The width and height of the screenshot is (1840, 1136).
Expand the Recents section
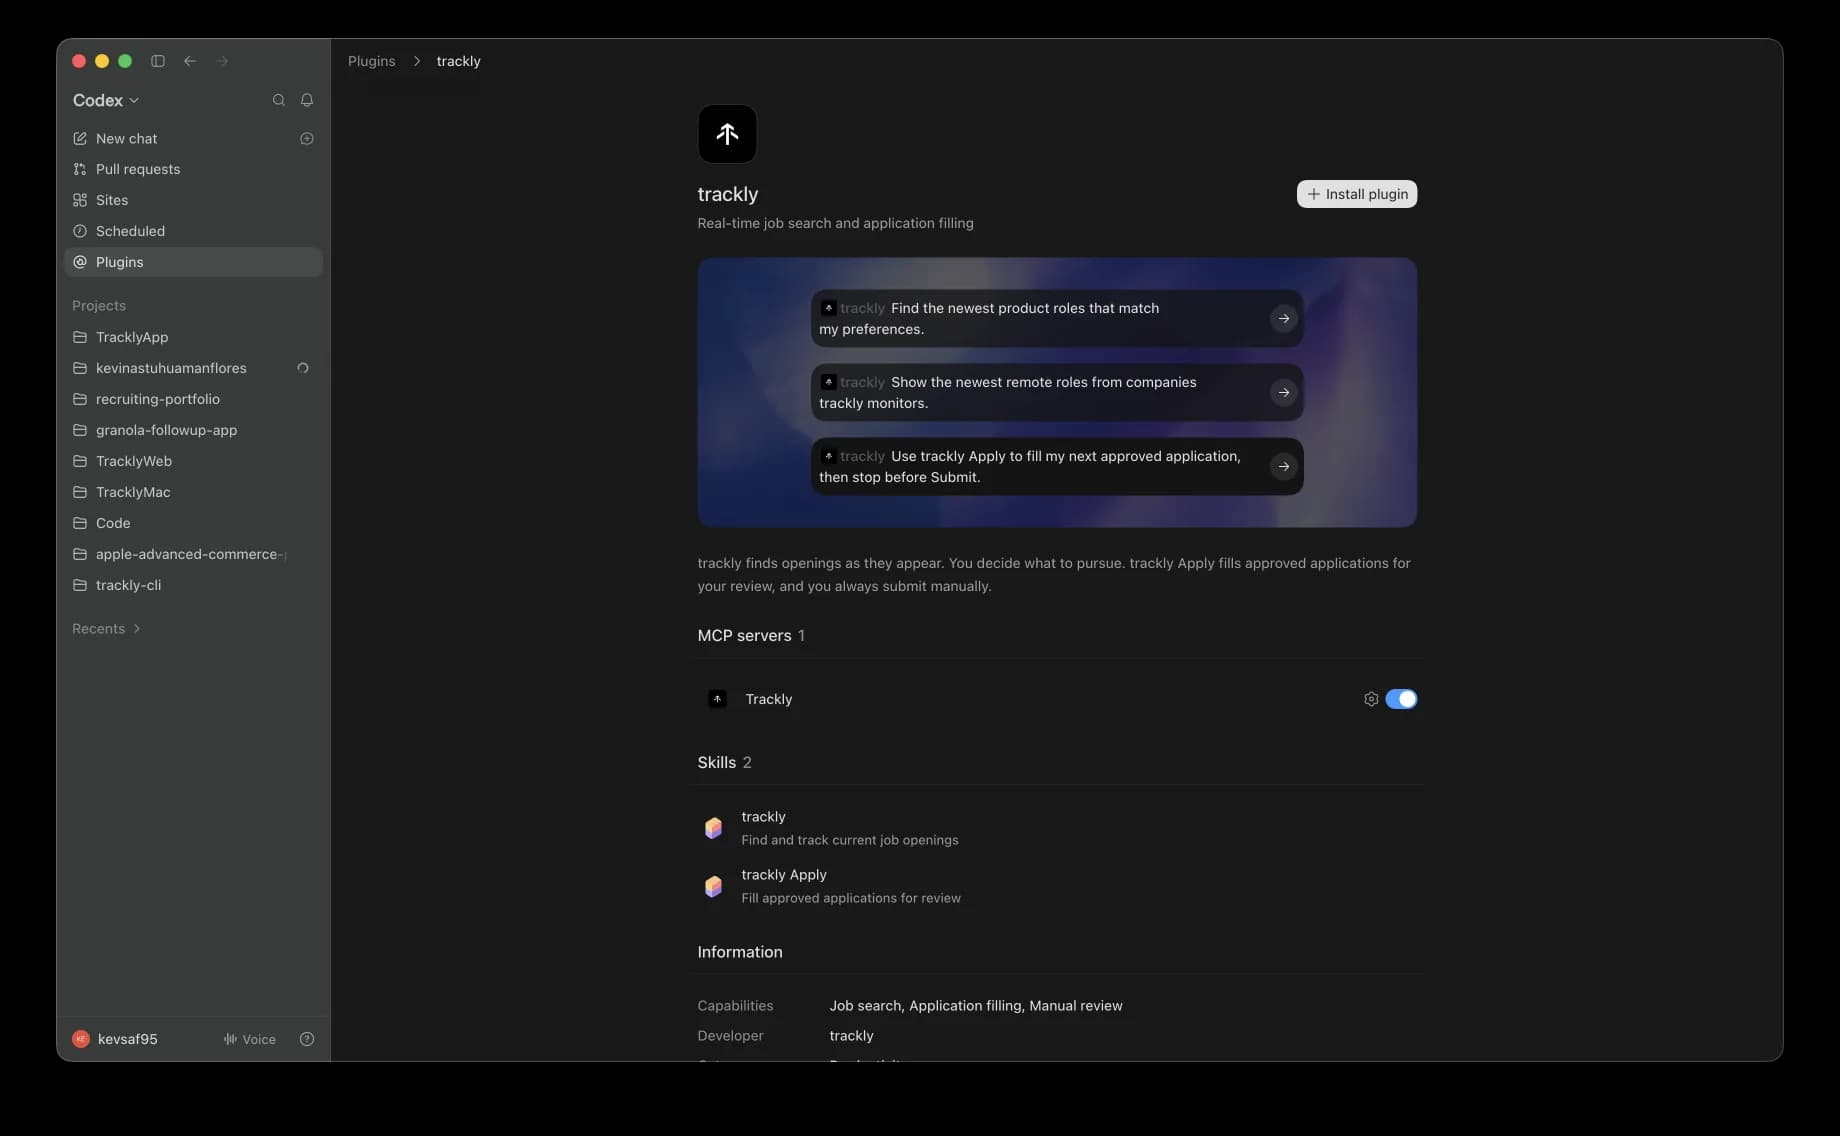(x=106, y=629)
